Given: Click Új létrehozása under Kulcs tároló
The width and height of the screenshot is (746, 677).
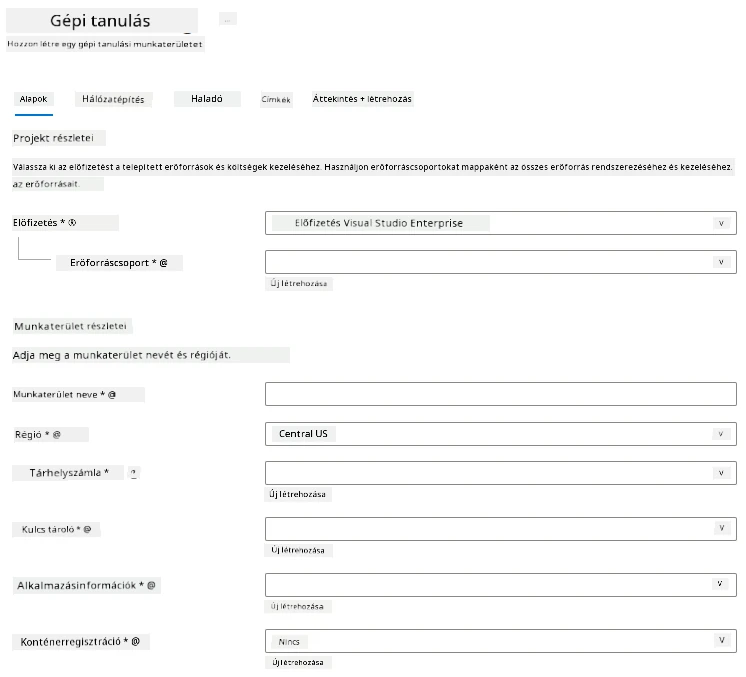Looking at the screenshot, I should click(x=298, y=550).
